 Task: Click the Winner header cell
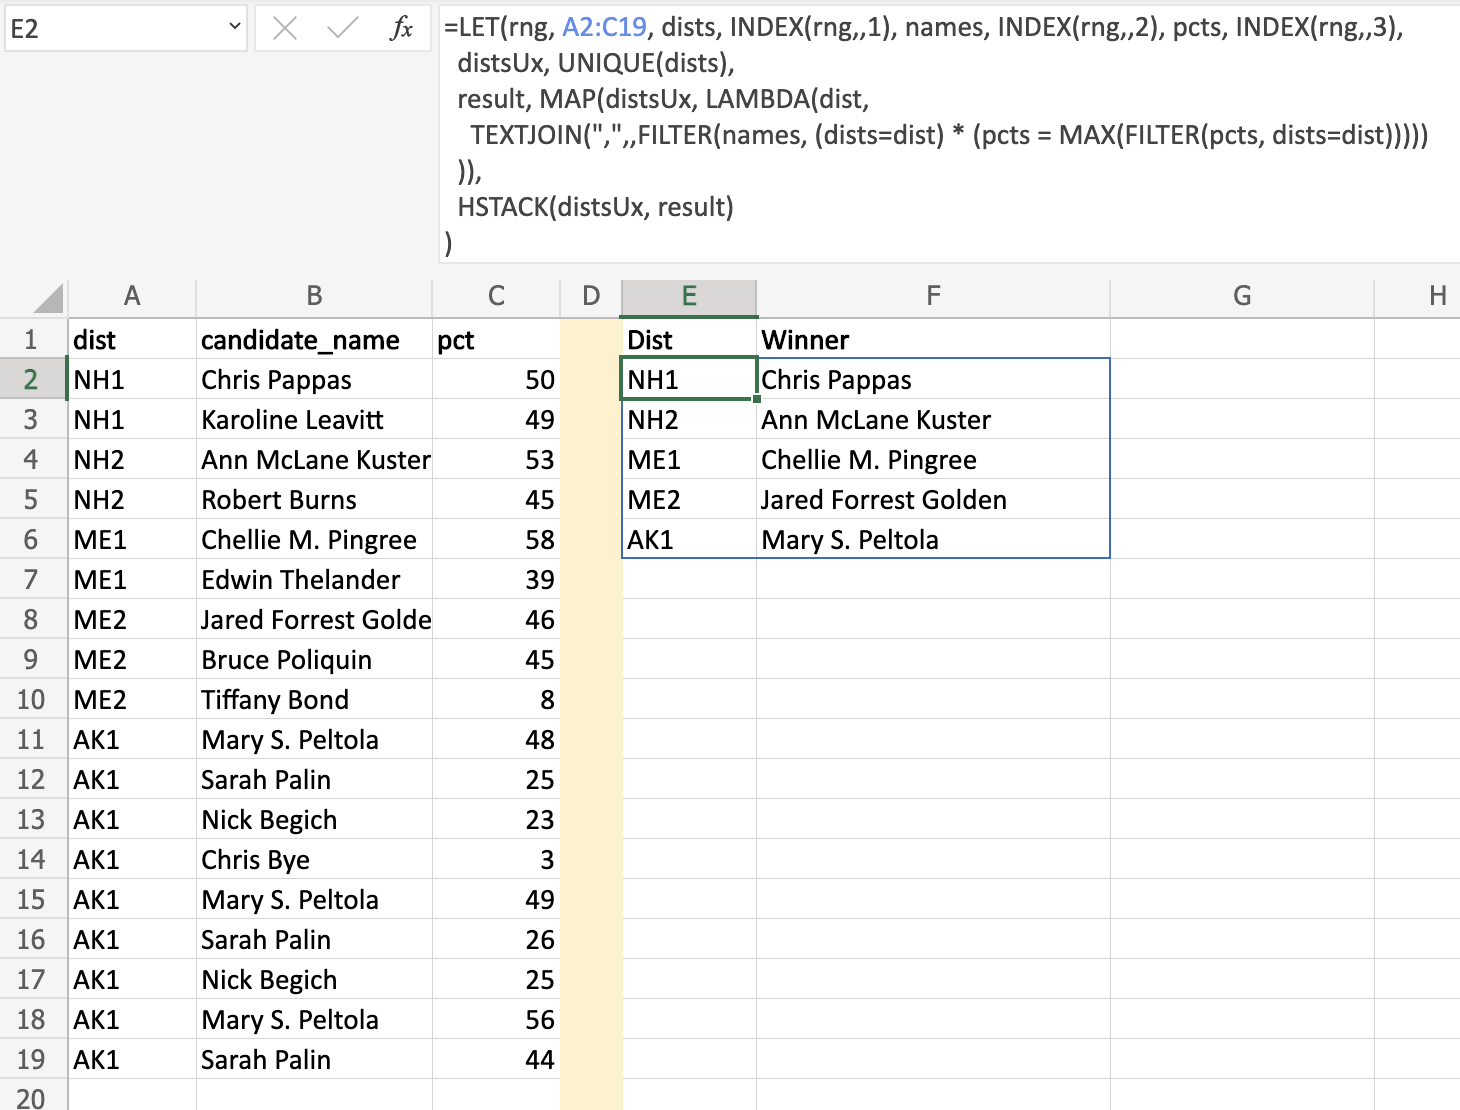click(933, 340)
